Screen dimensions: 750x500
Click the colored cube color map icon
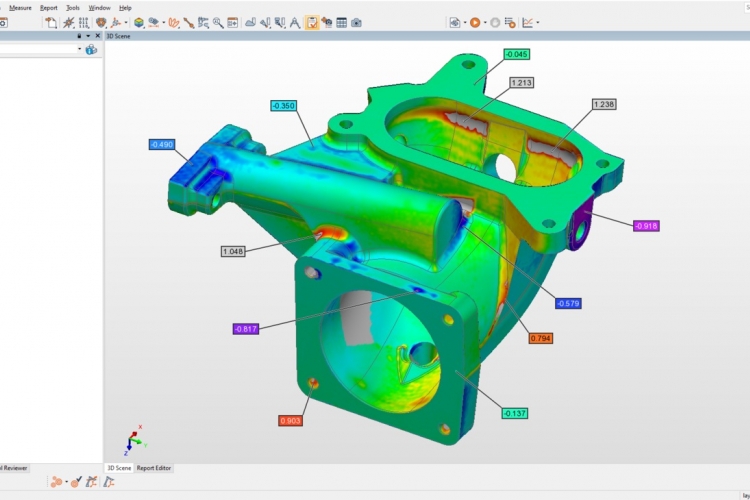click(x=139, y=22)
